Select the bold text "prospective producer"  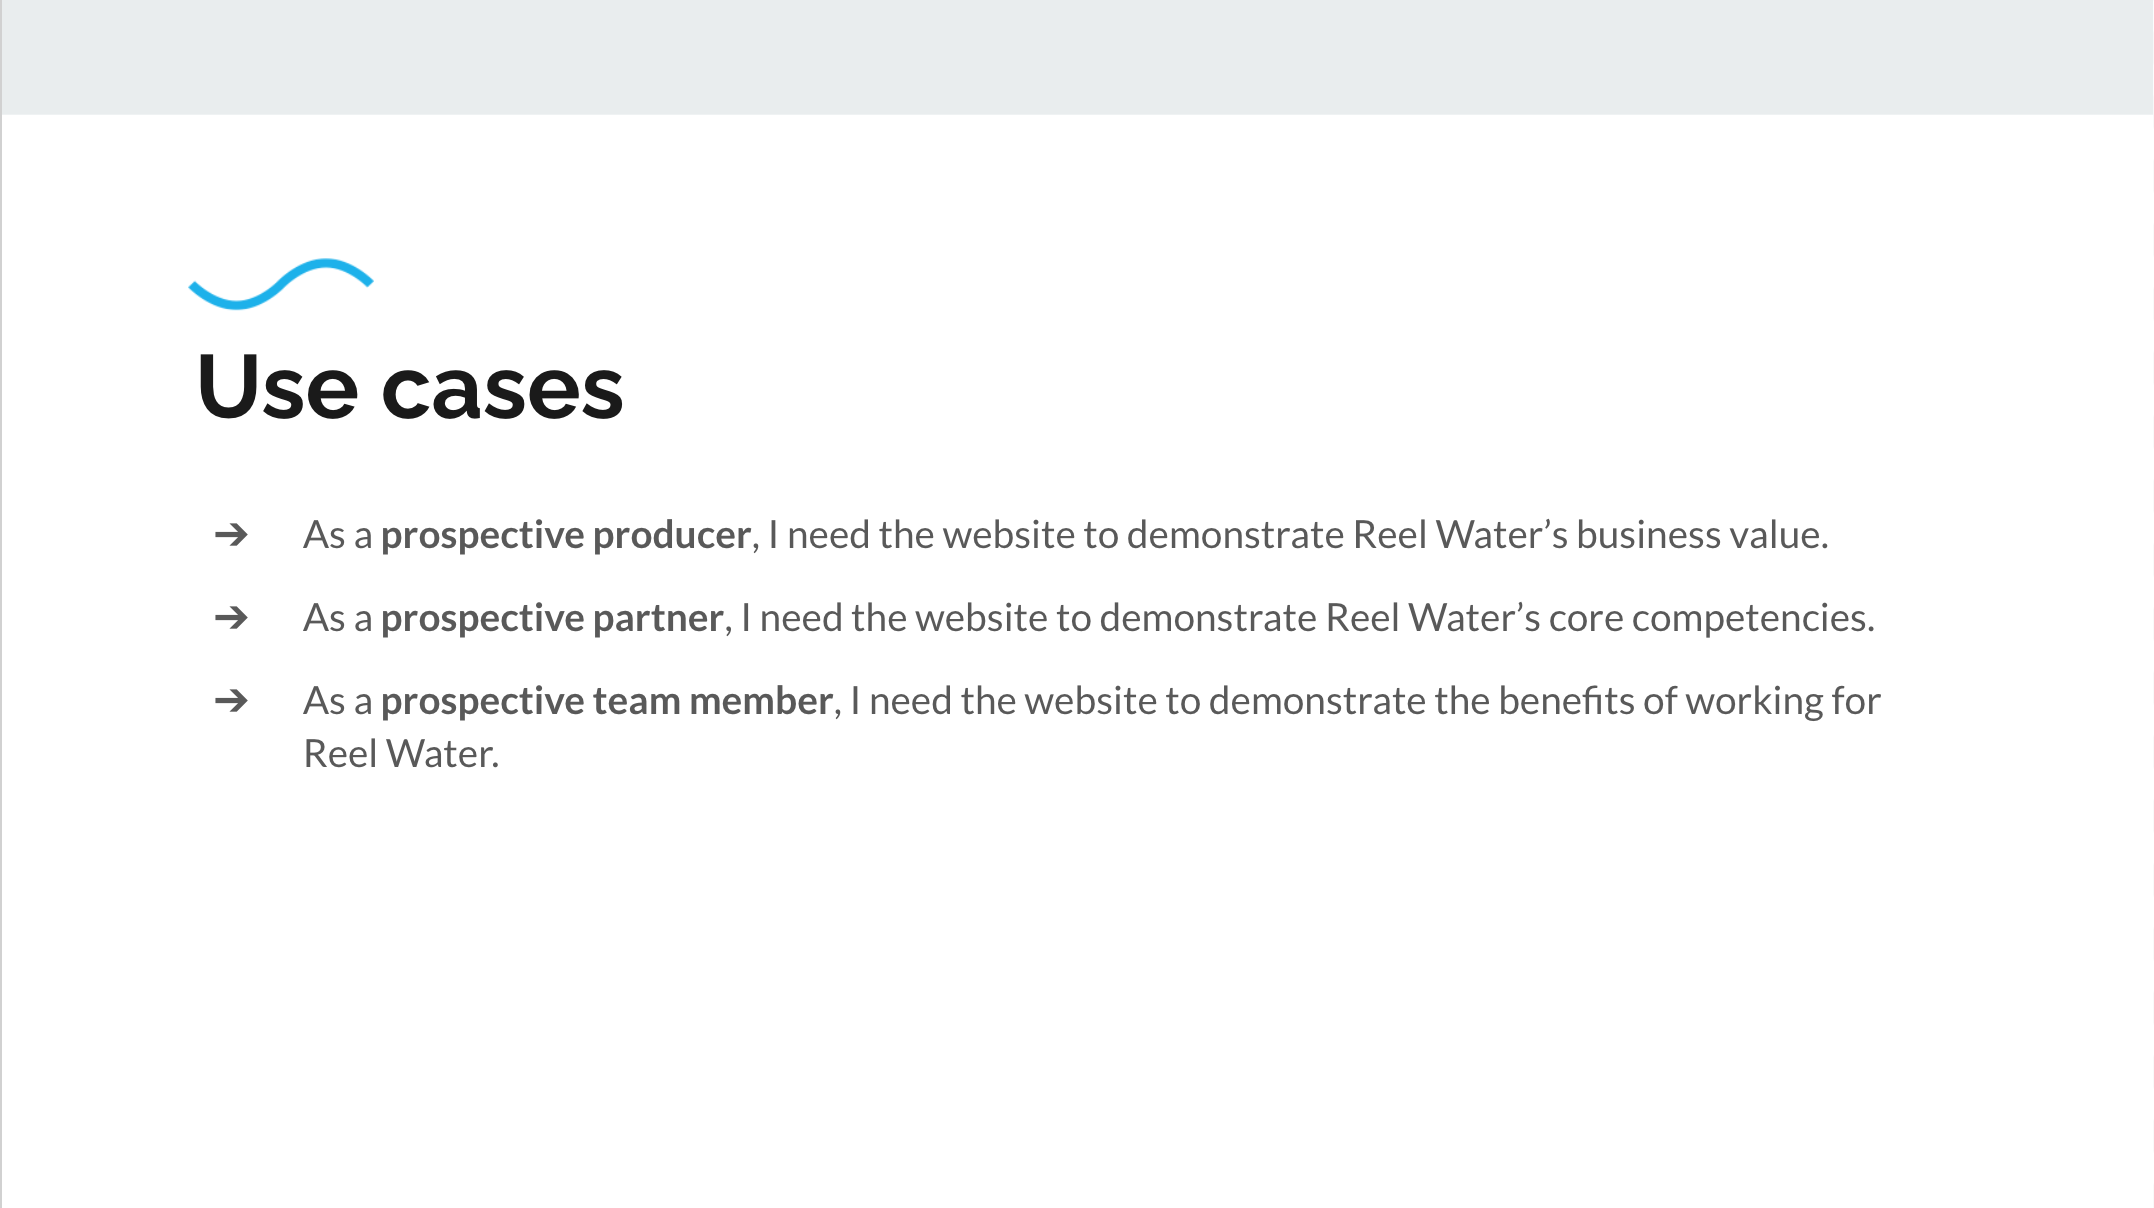(x=566, y=536)
